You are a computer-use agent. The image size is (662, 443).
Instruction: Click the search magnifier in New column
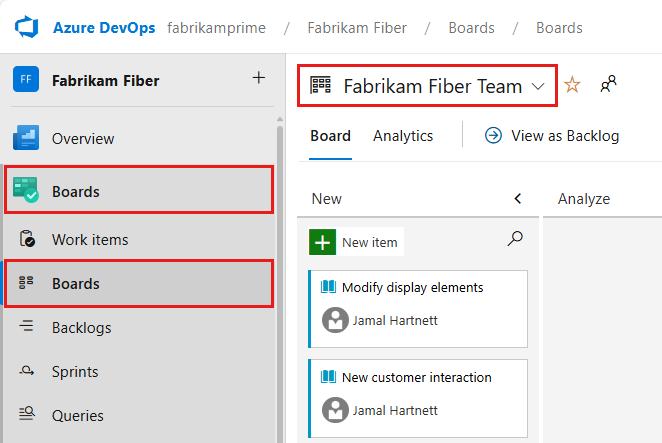[515, 239]
